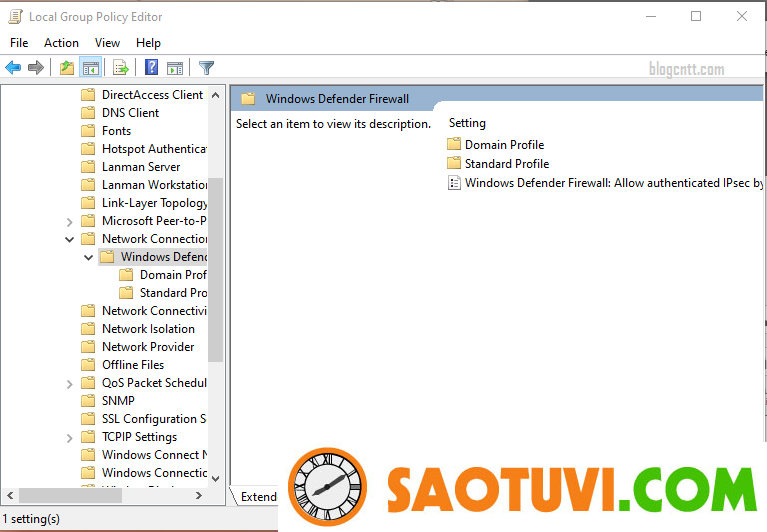Screen dimensions: 767x532
Task: Click the DNS Client folder icon
Action: click(88, 113)
